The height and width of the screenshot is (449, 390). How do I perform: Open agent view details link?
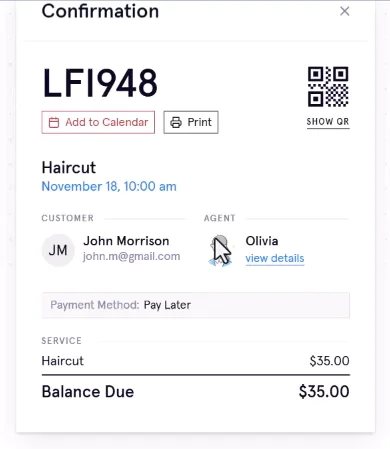click(275, 258)
